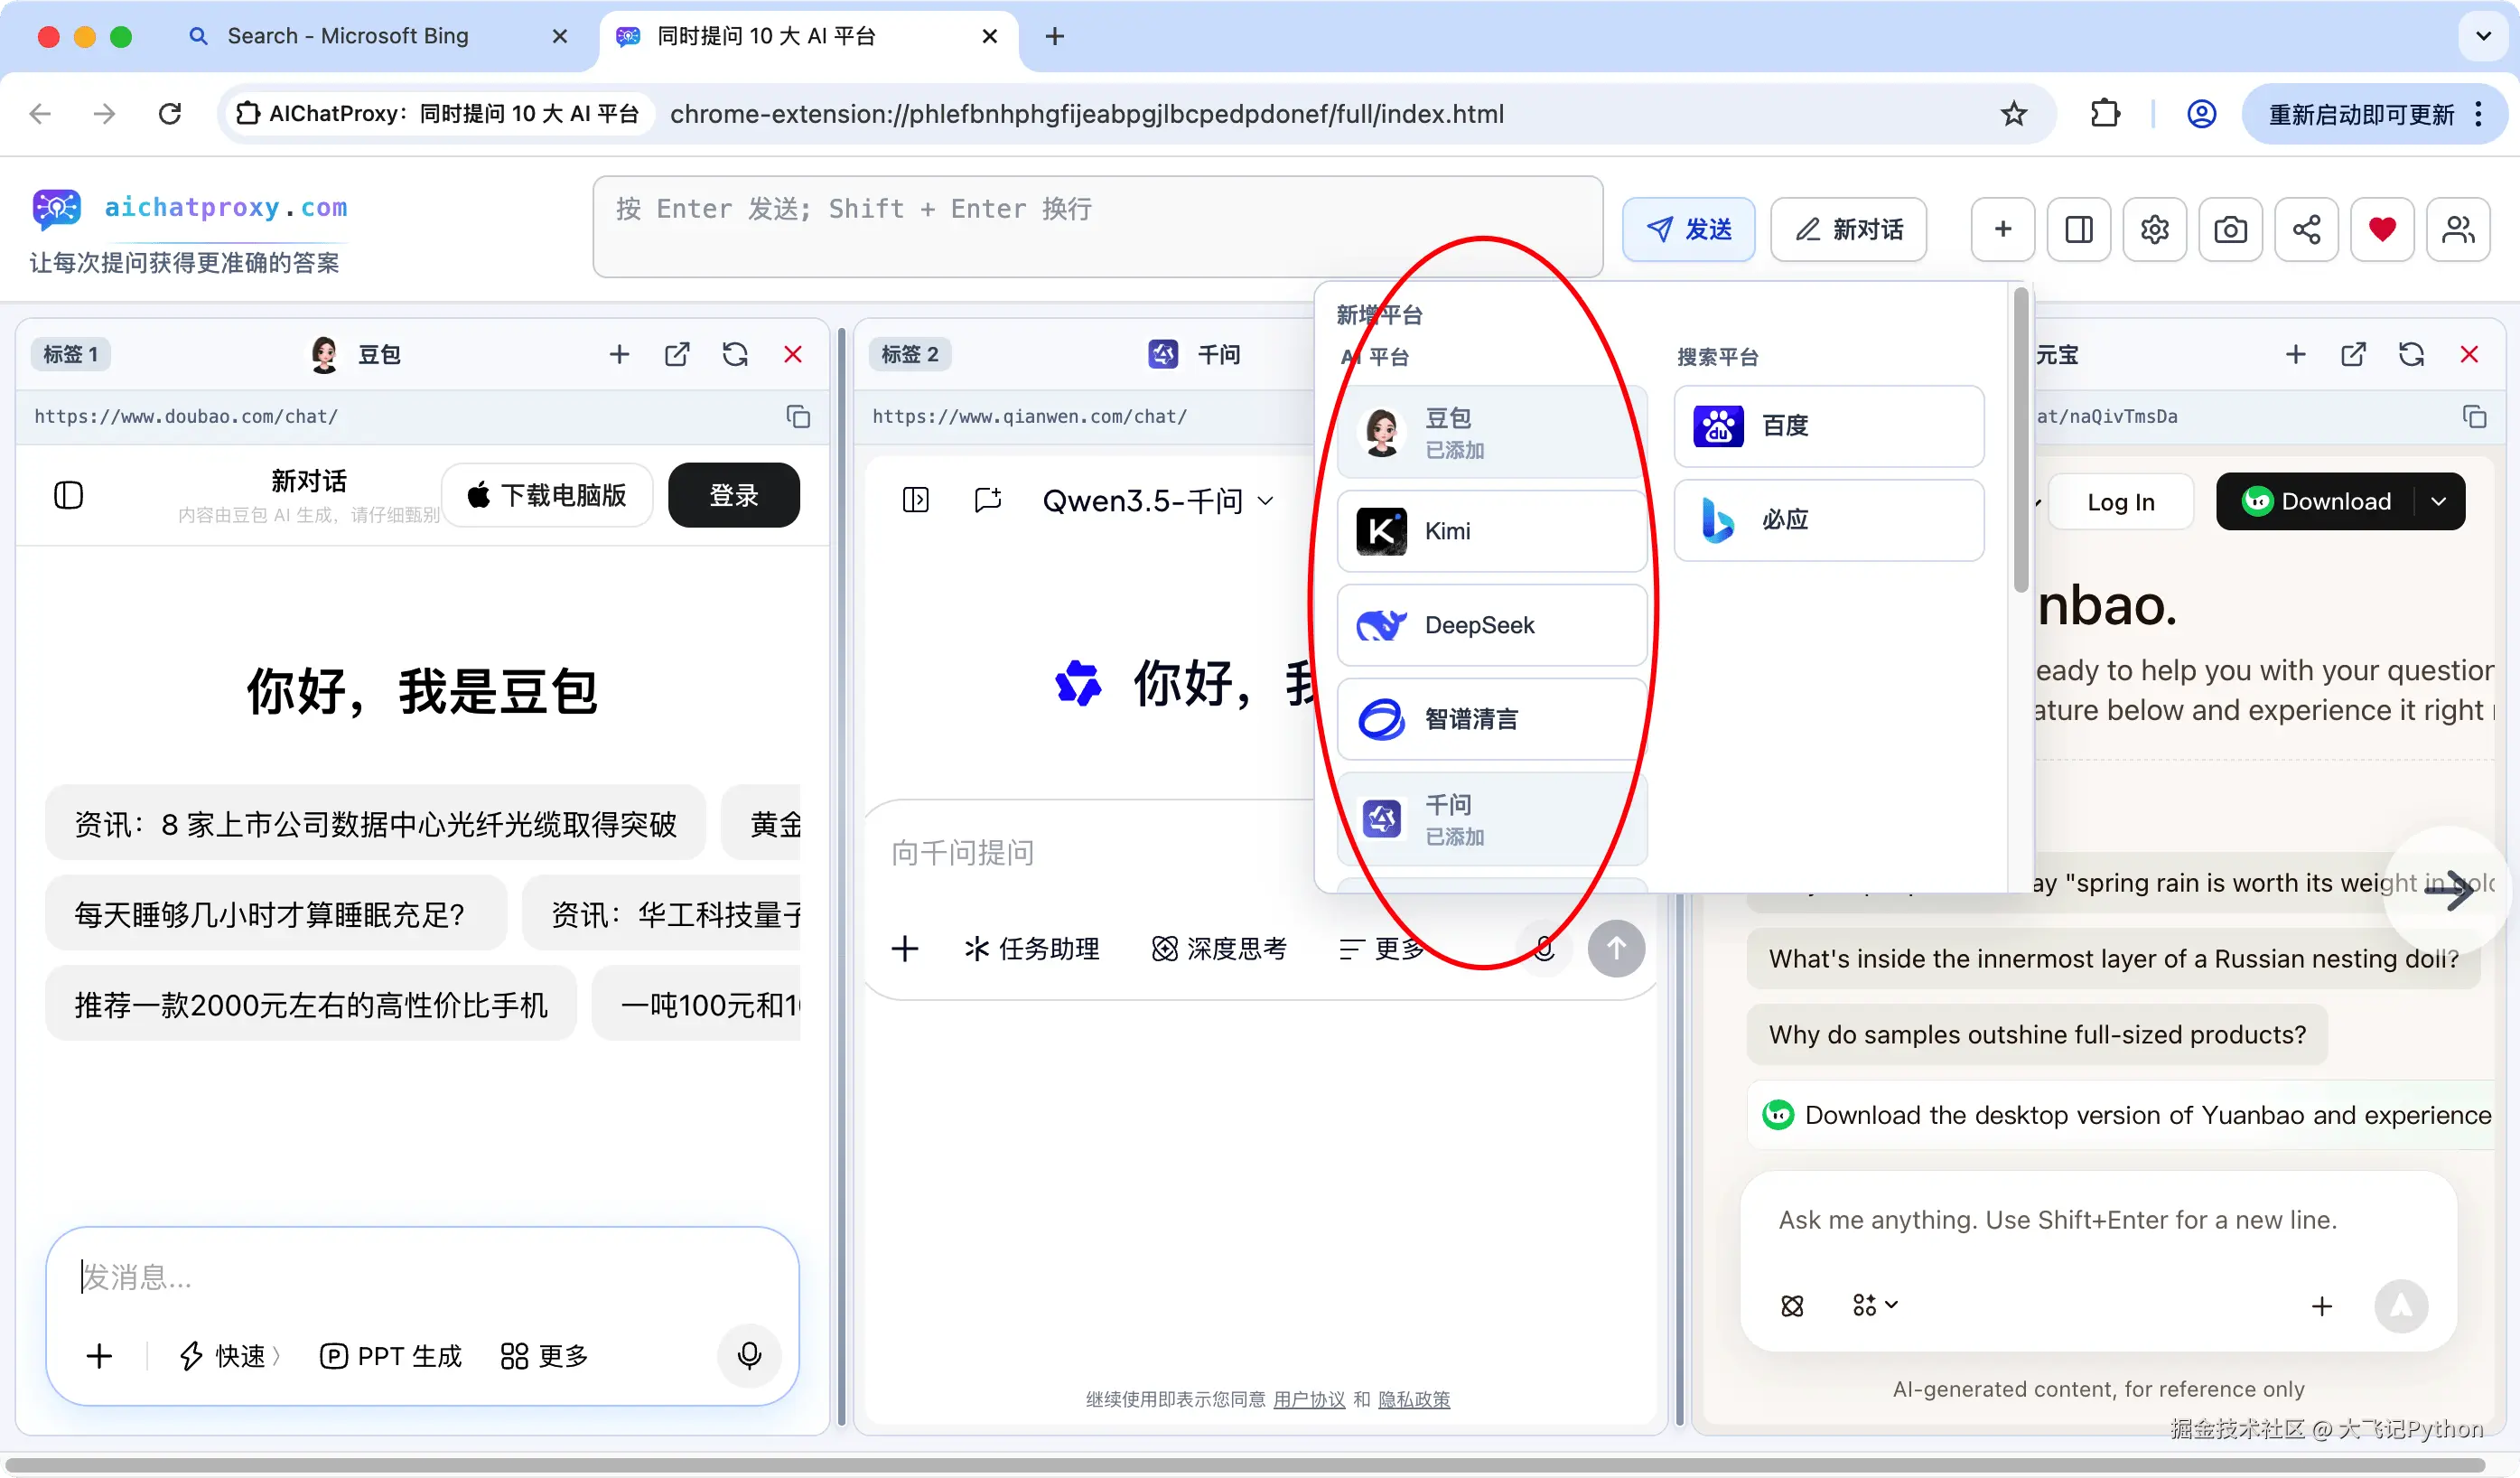The height and width of the screenshot is (1478, 2520).
Task: Enable 深度思考 deep thinking in Qwen
Action: [1219, 948]
